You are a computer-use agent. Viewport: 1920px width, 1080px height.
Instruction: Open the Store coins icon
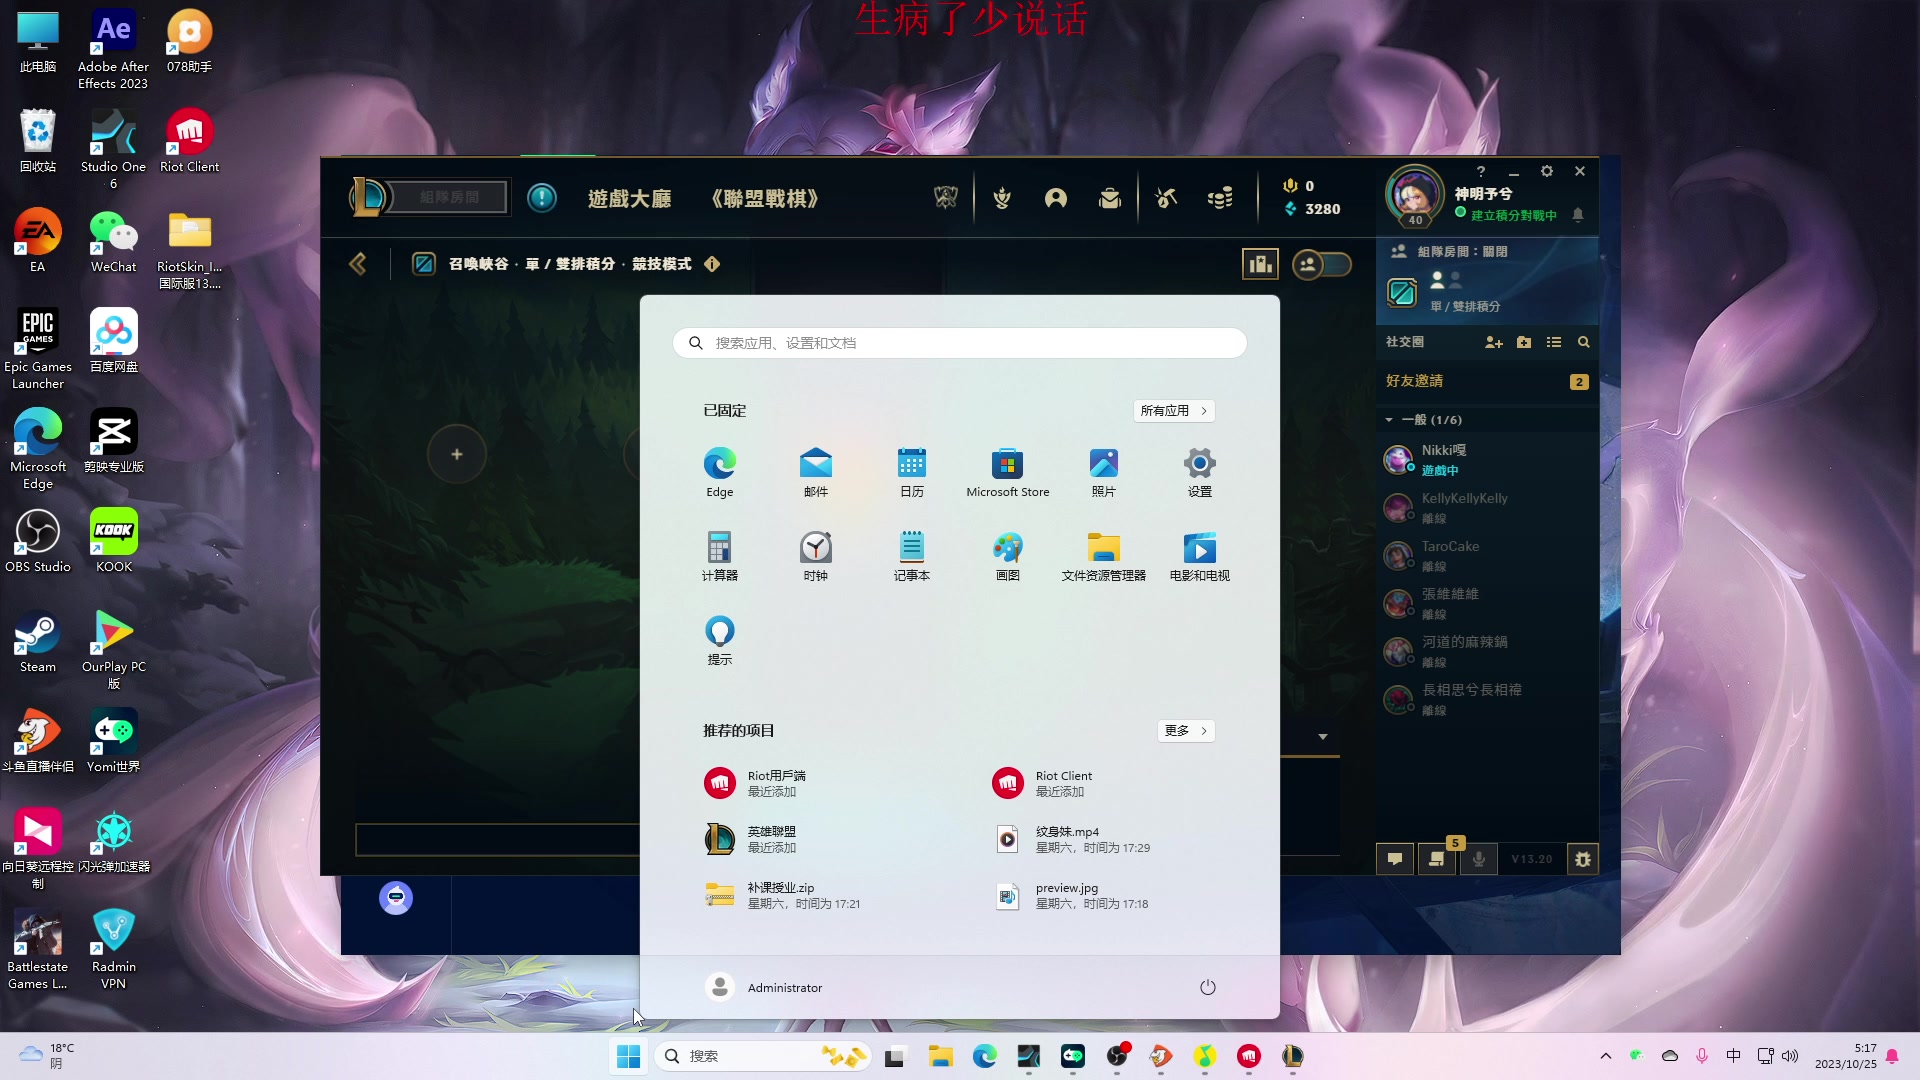pos(1220,198)
